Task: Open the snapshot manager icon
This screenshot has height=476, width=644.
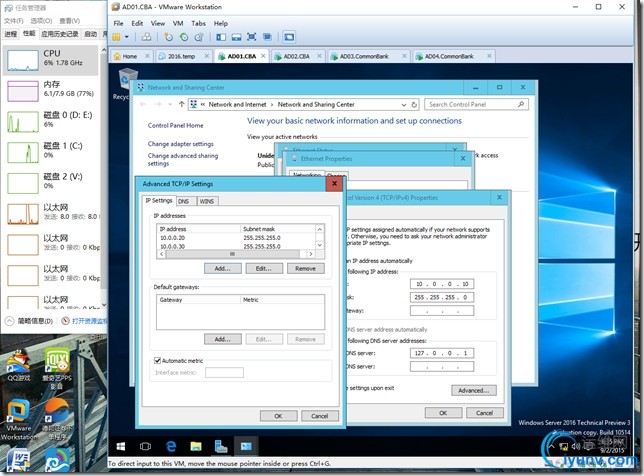Action: coord(199,37)
